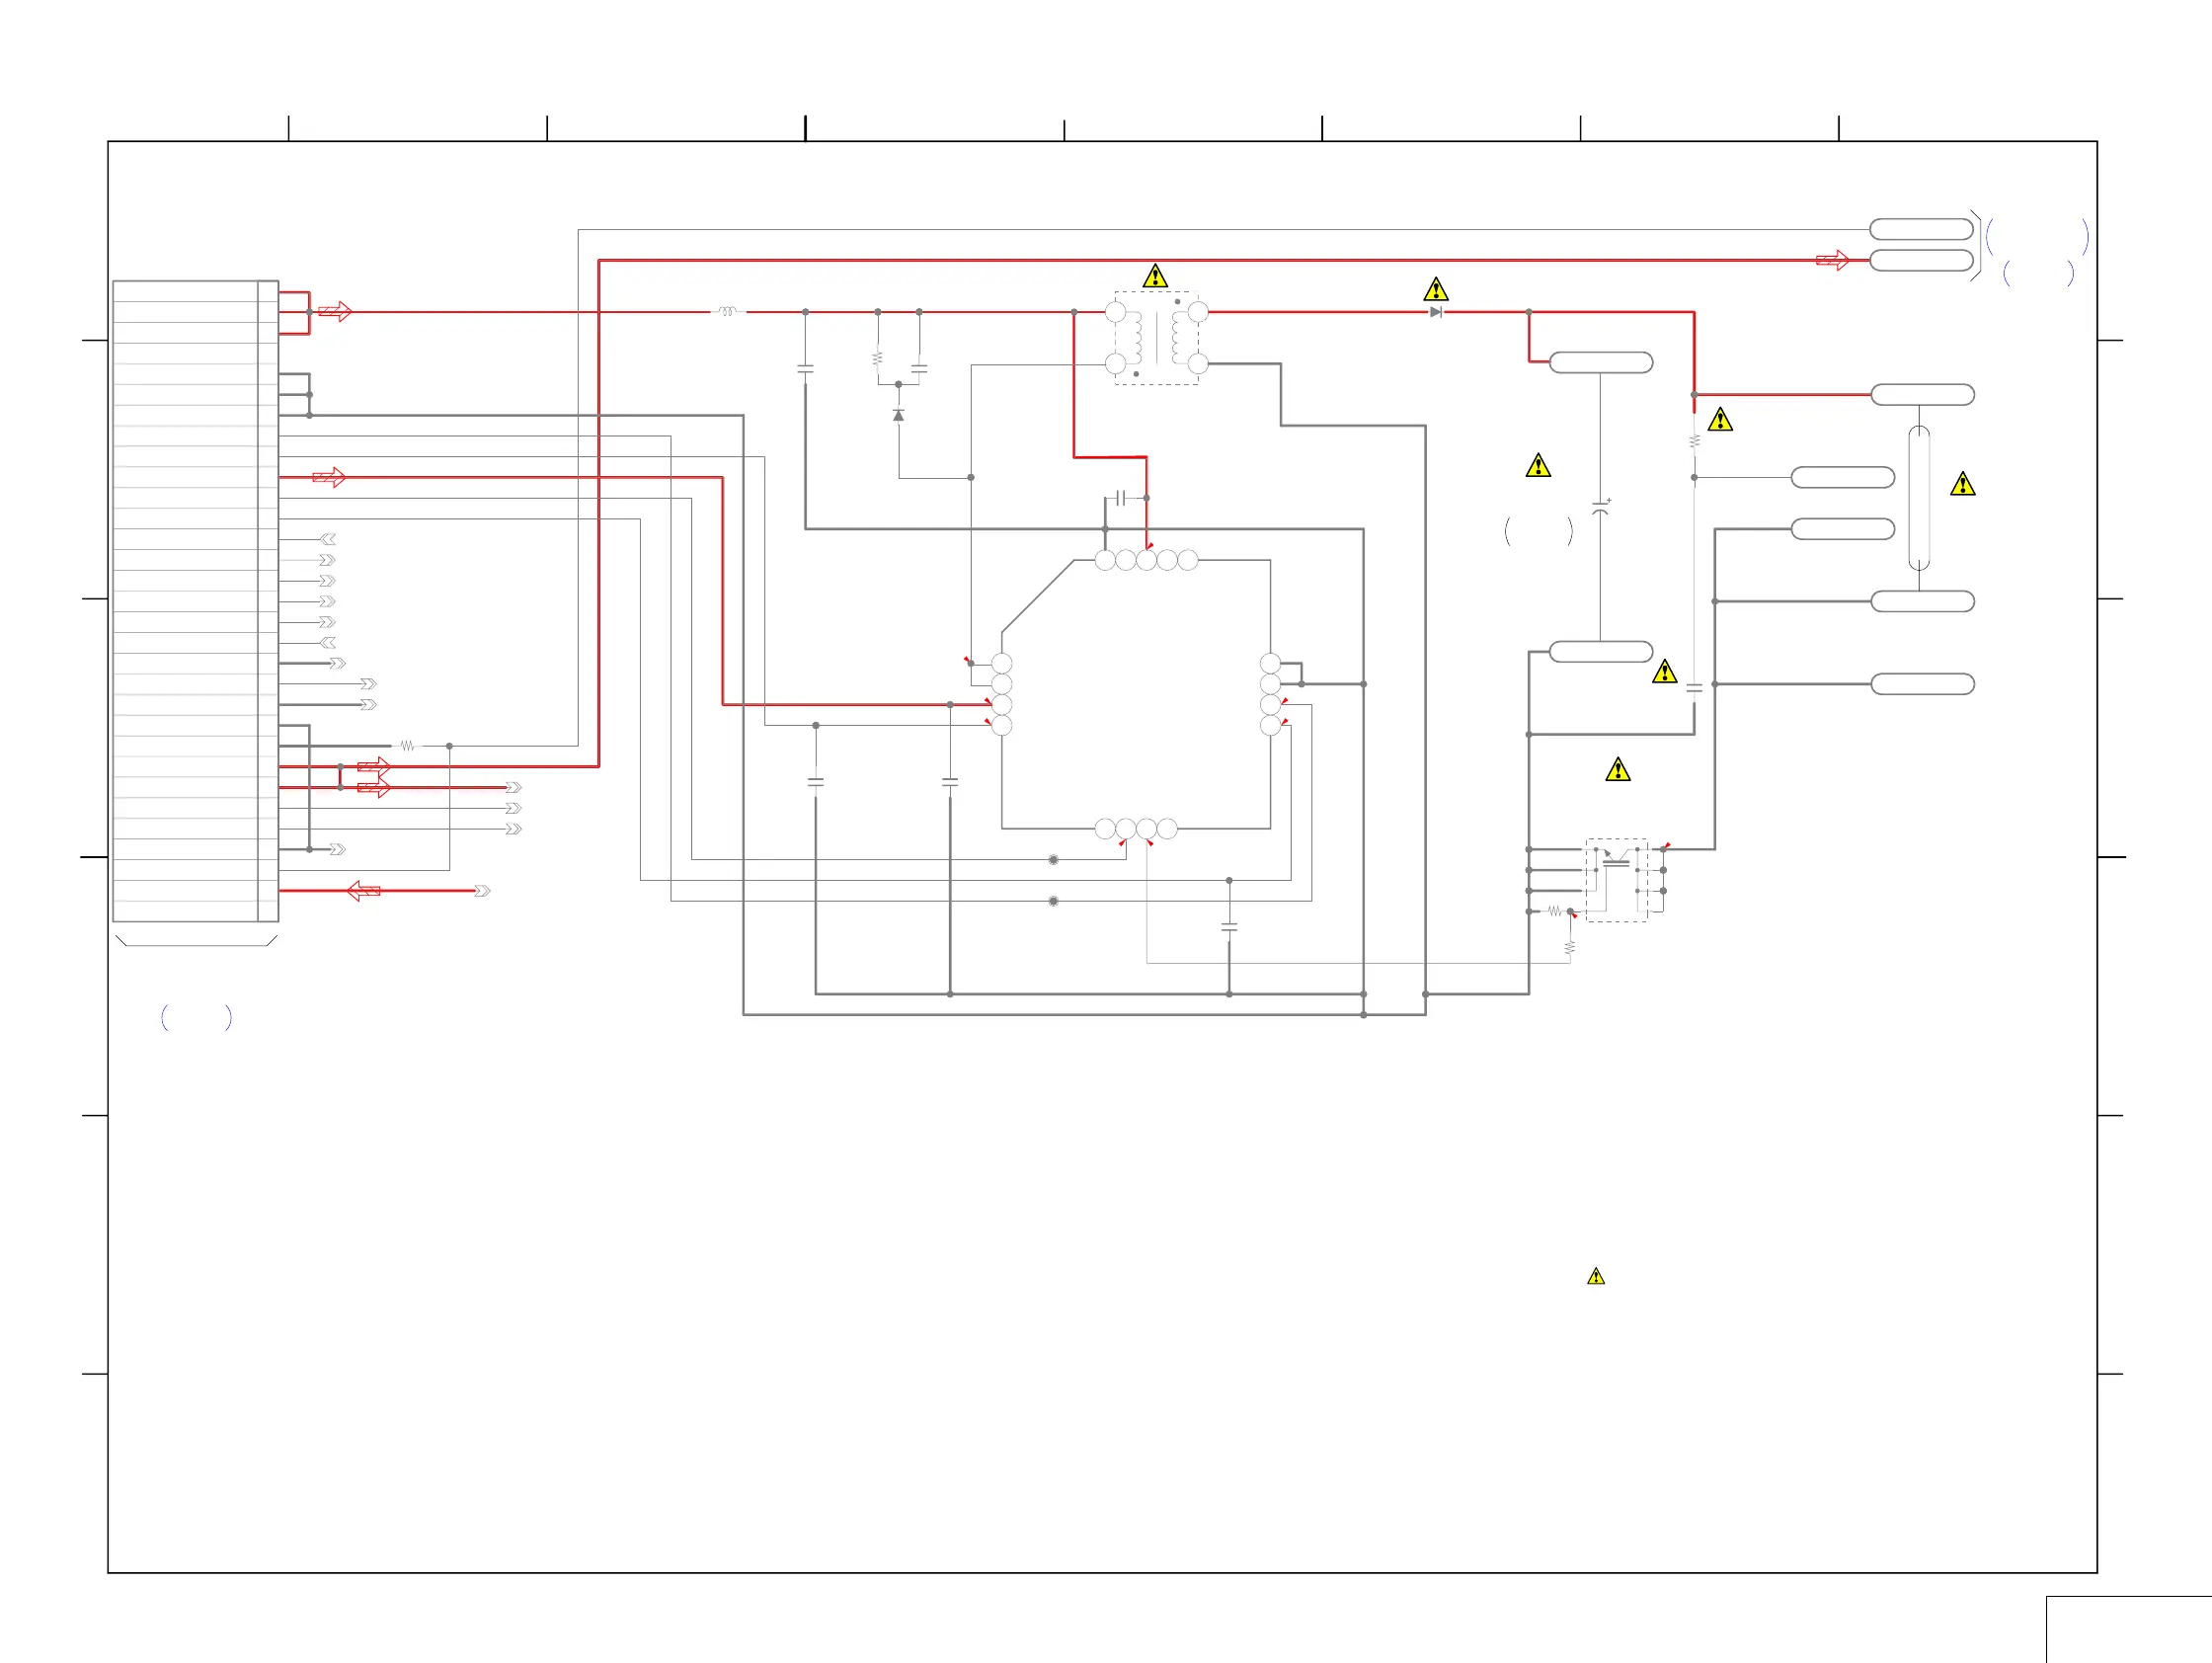Click the inductor coil on the top red line

(728, 312)
